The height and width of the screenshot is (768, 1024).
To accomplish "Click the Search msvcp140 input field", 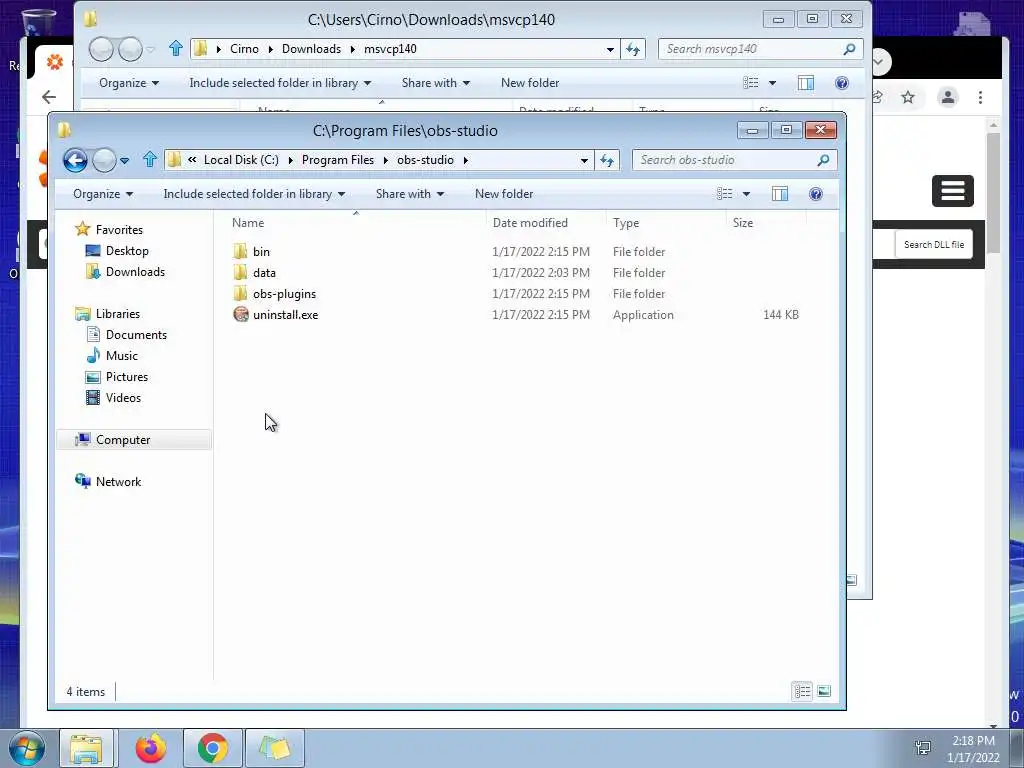I will coord(750,49).
